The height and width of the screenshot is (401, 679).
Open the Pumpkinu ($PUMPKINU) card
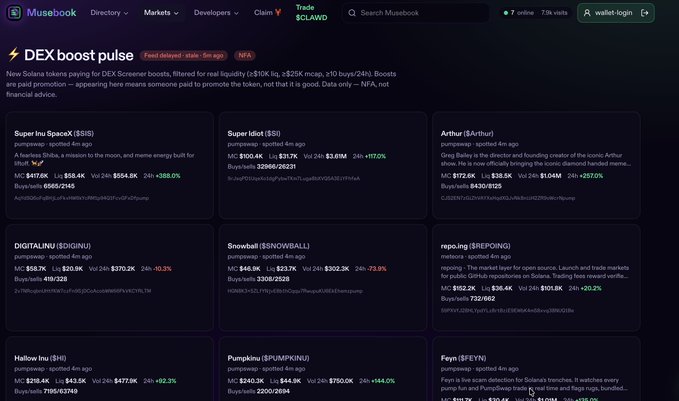pos(323,369)
